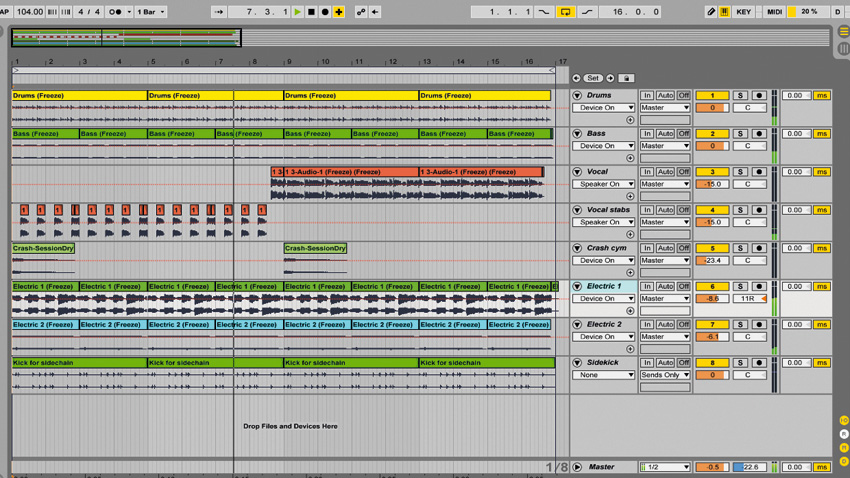Jump to previous locator arrow
Image resolution: width=850 pixels, height=478 pixels.
click(576, 78)
